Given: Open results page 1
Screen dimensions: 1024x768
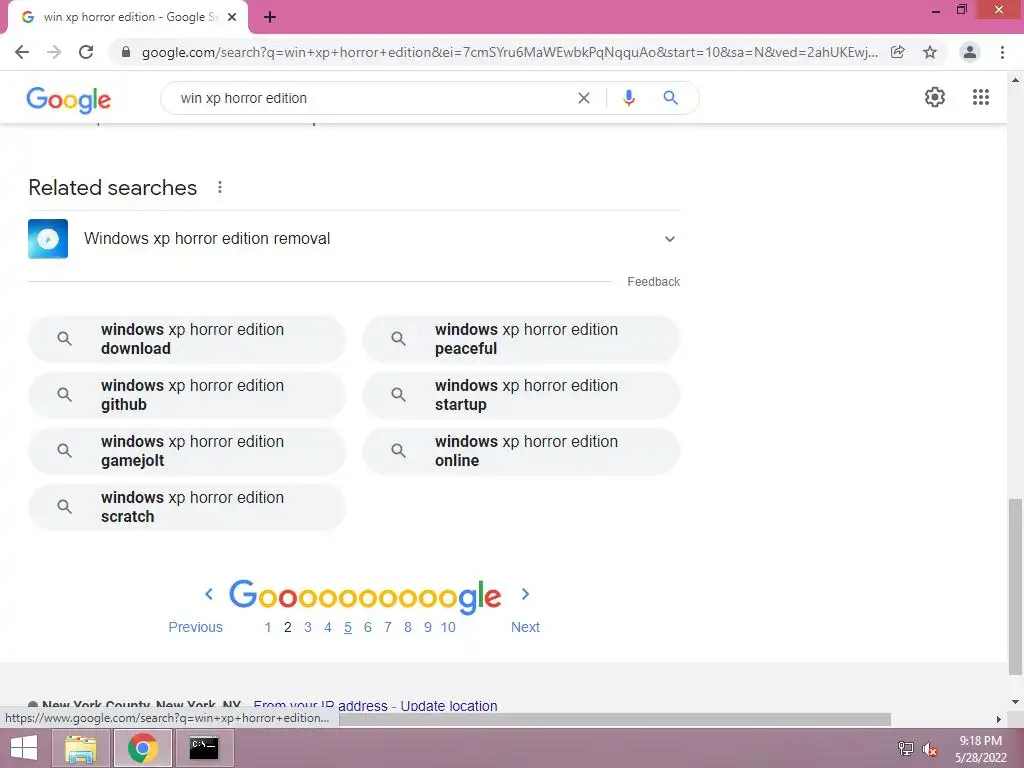Looking at the screenshot, I should point(268,627).
